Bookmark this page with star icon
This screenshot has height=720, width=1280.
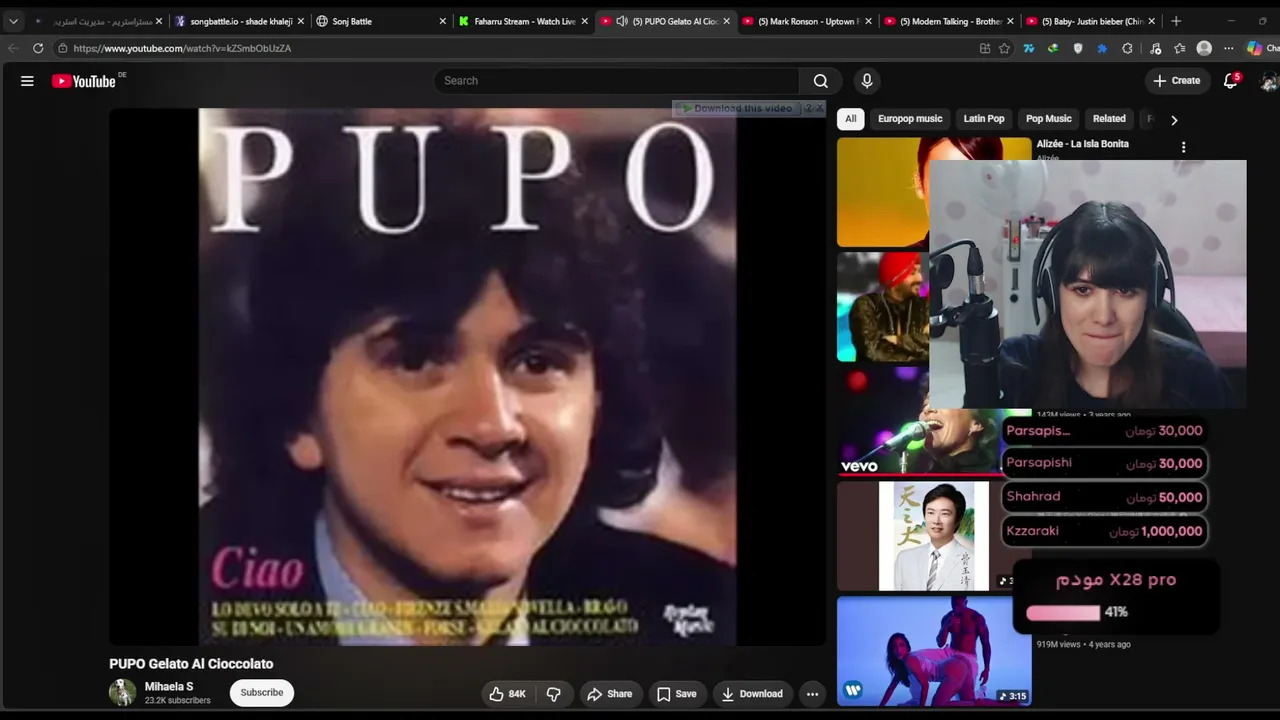coord(1004,48)
